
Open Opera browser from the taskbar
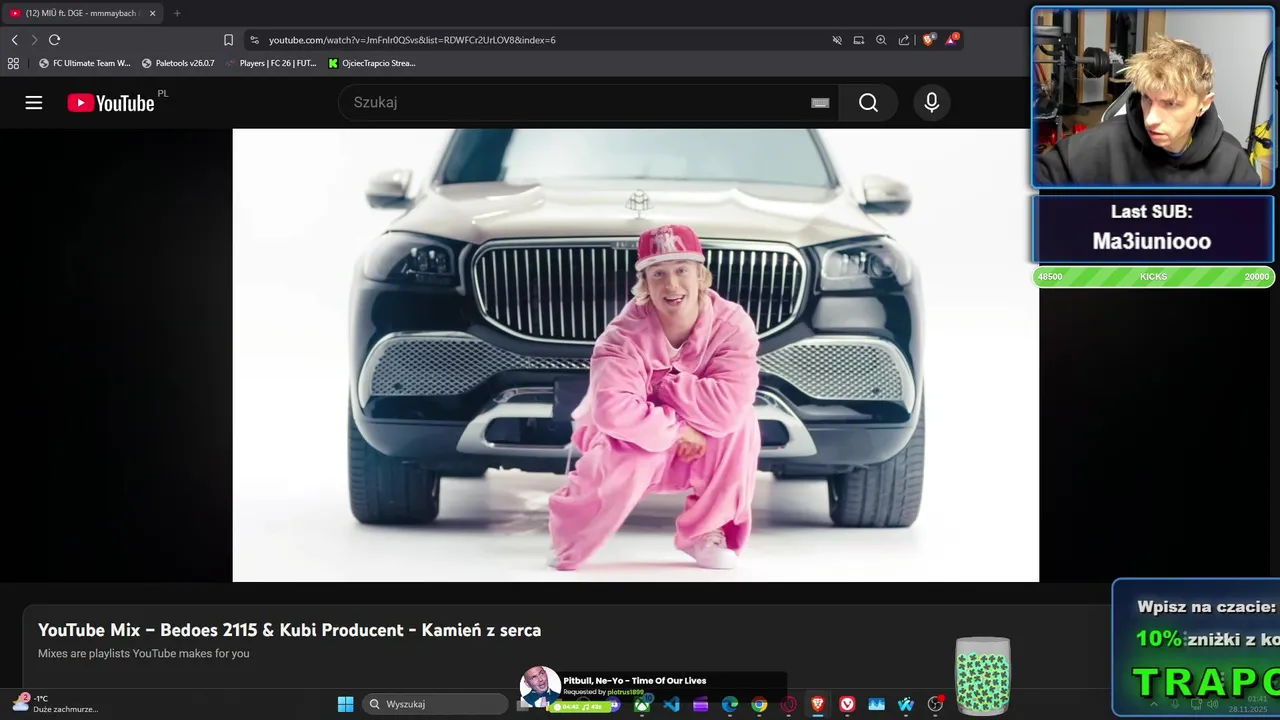(788, 704)
